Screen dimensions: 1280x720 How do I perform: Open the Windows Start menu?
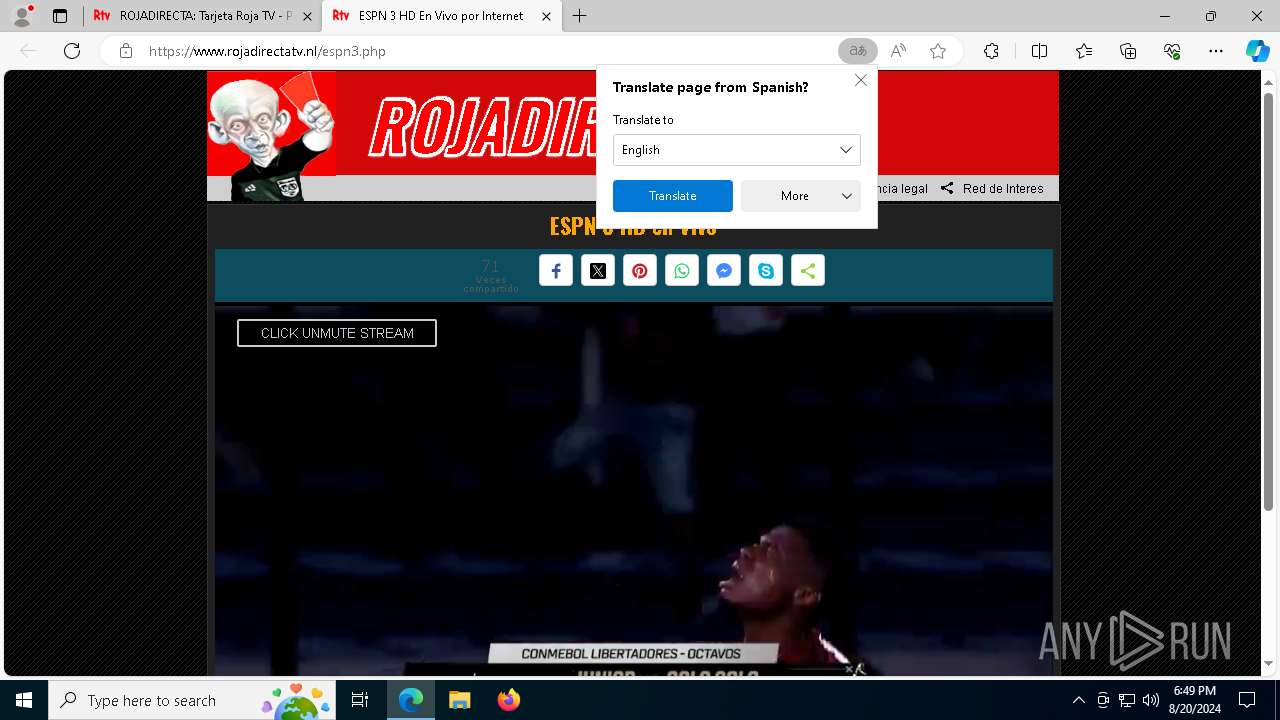pyautogui.click(x=24, y=700)
